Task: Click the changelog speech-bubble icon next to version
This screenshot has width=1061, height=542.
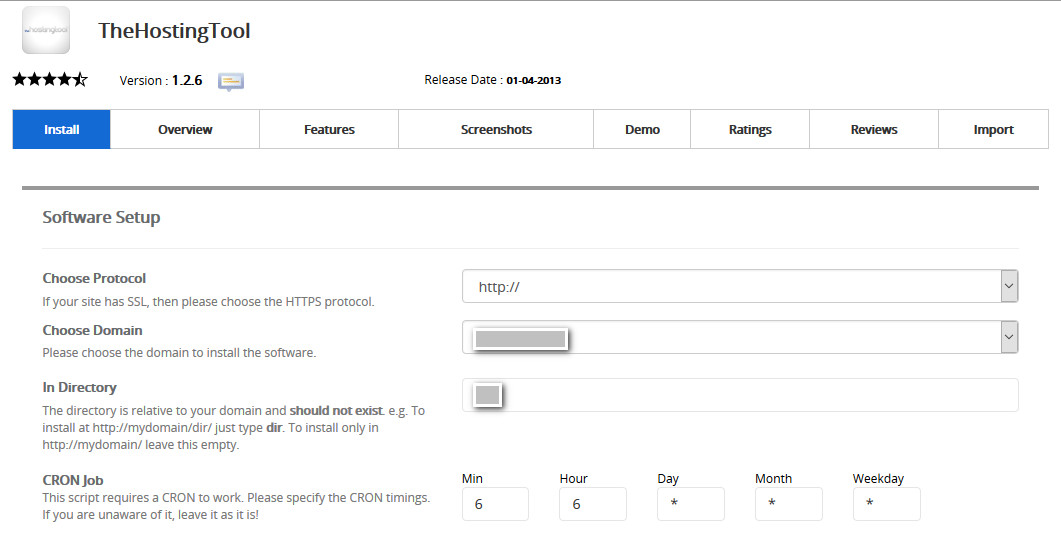Action: pyautogui.click(x=231, y=82)
